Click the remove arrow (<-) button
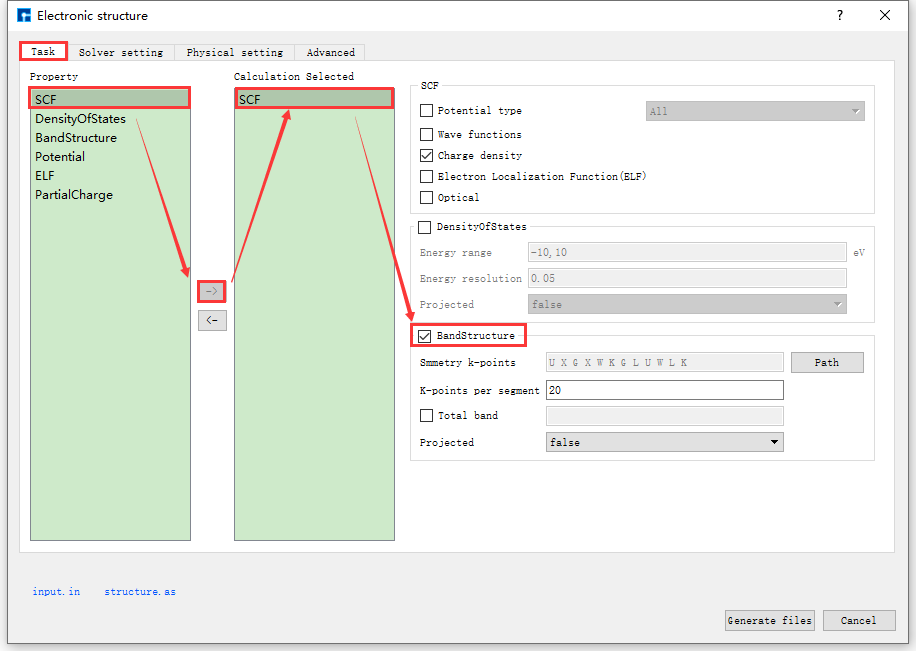 (212, 320)
